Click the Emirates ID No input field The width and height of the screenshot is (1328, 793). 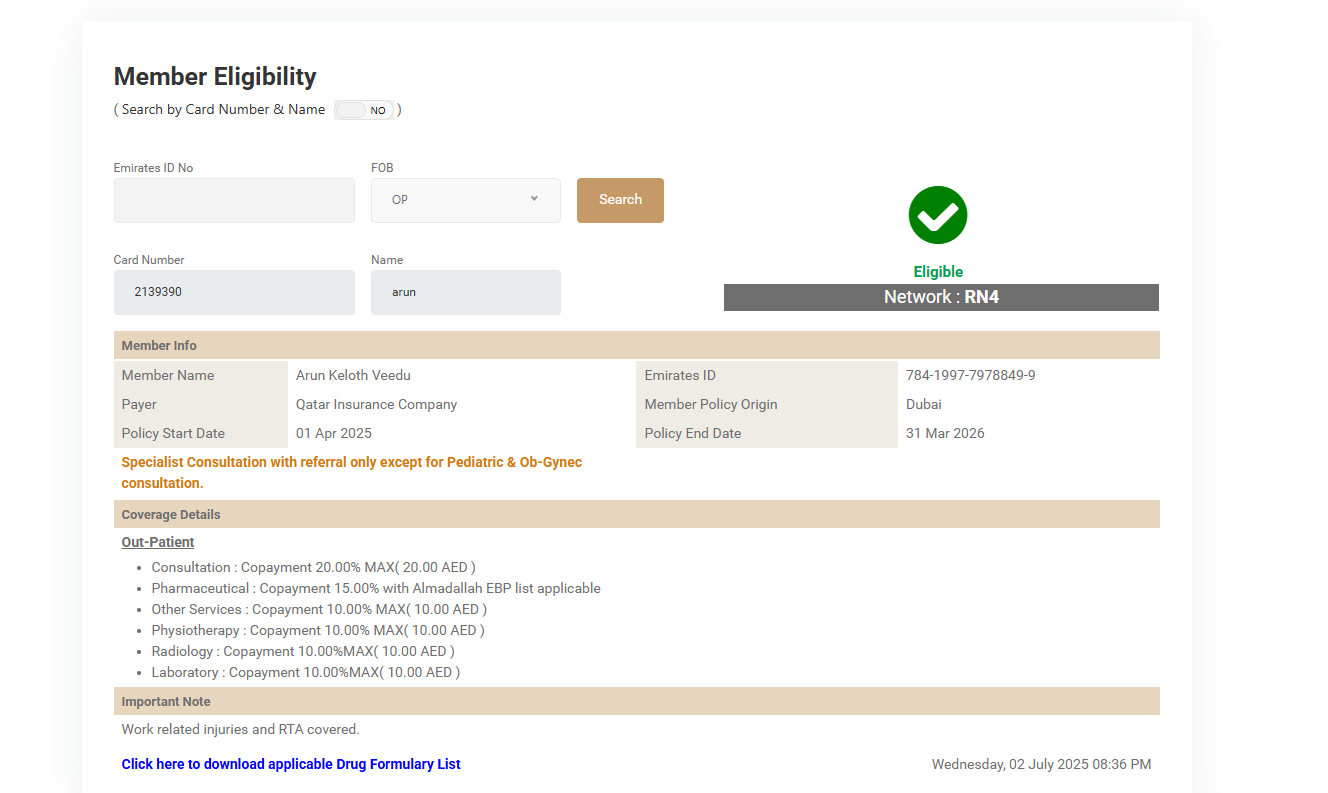coord(234,200)
